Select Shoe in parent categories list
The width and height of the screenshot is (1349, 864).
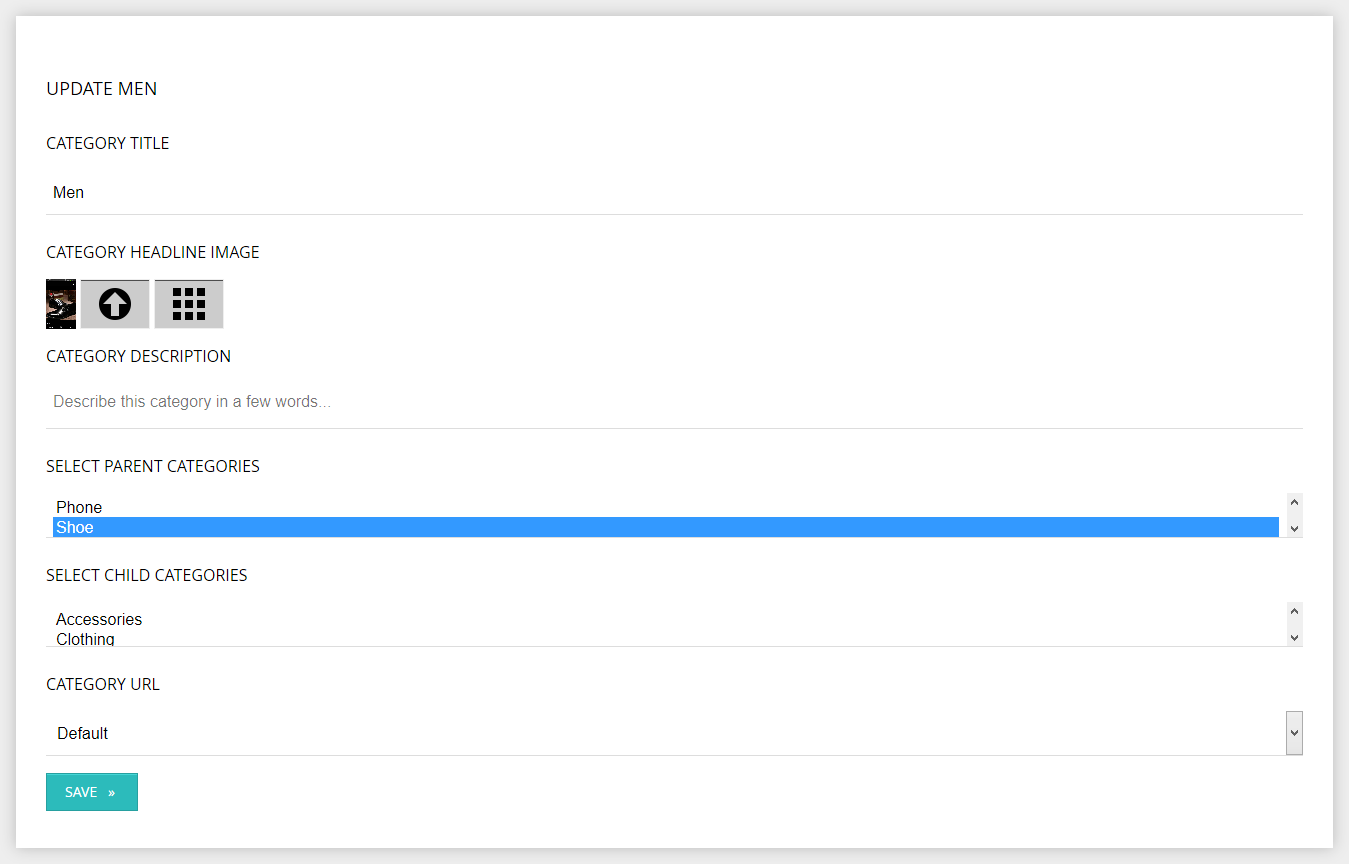click(665, 527)
